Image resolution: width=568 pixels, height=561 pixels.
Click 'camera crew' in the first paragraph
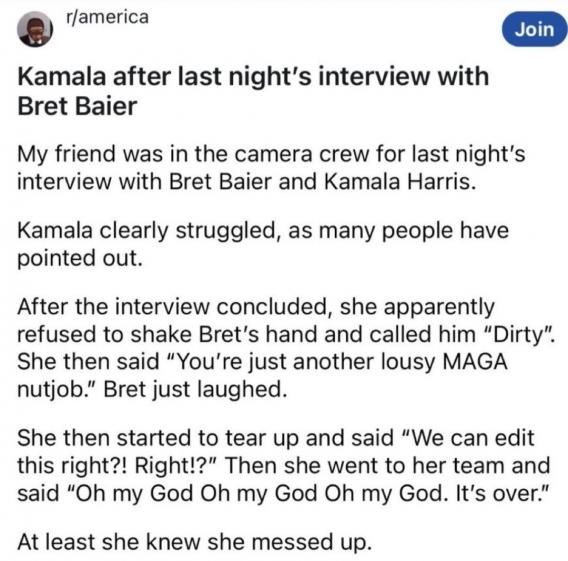point(302,154)
